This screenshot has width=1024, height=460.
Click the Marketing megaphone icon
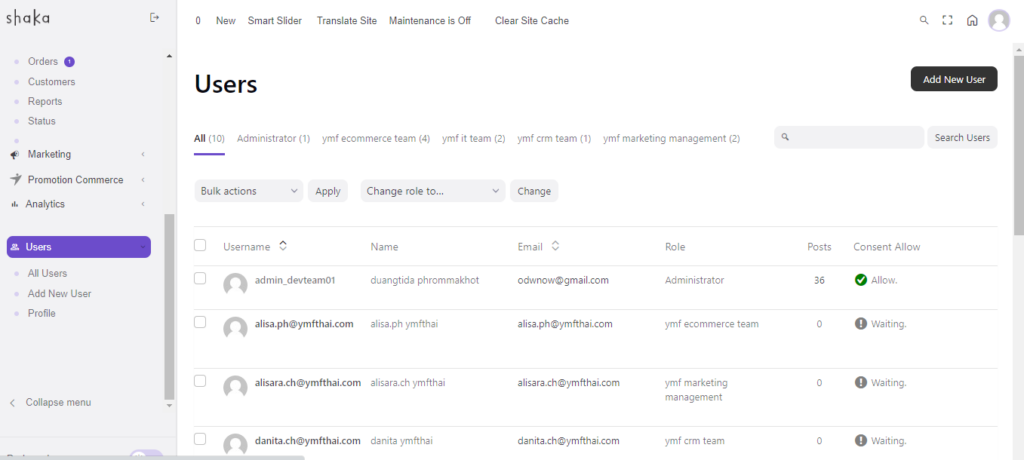click(15, 155)
